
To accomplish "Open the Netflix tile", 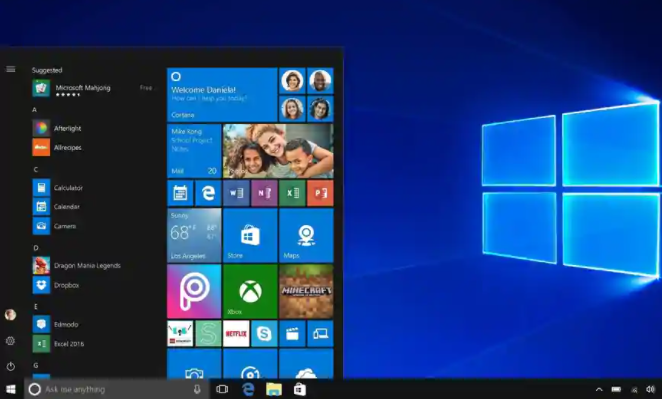I will click(x=236, y=334).
